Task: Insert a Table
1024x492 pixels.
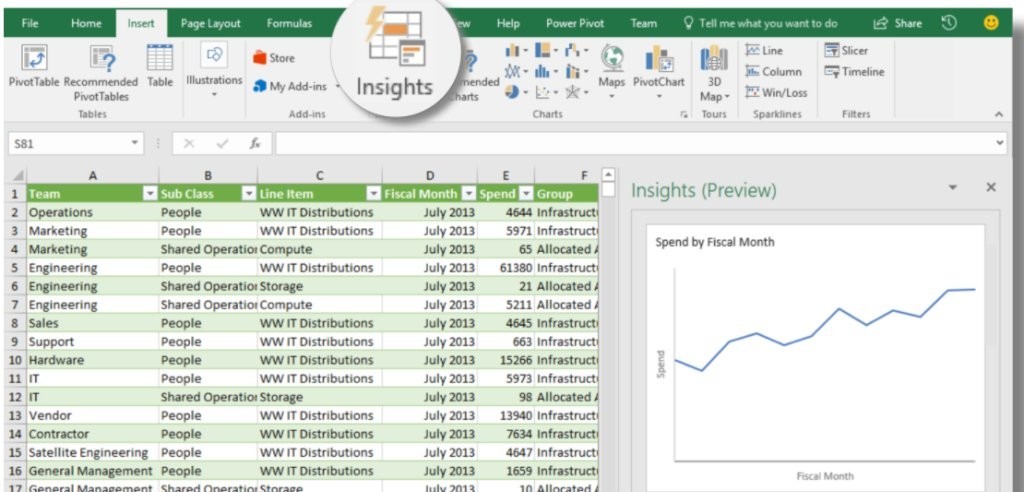Action: pos(160,67)
